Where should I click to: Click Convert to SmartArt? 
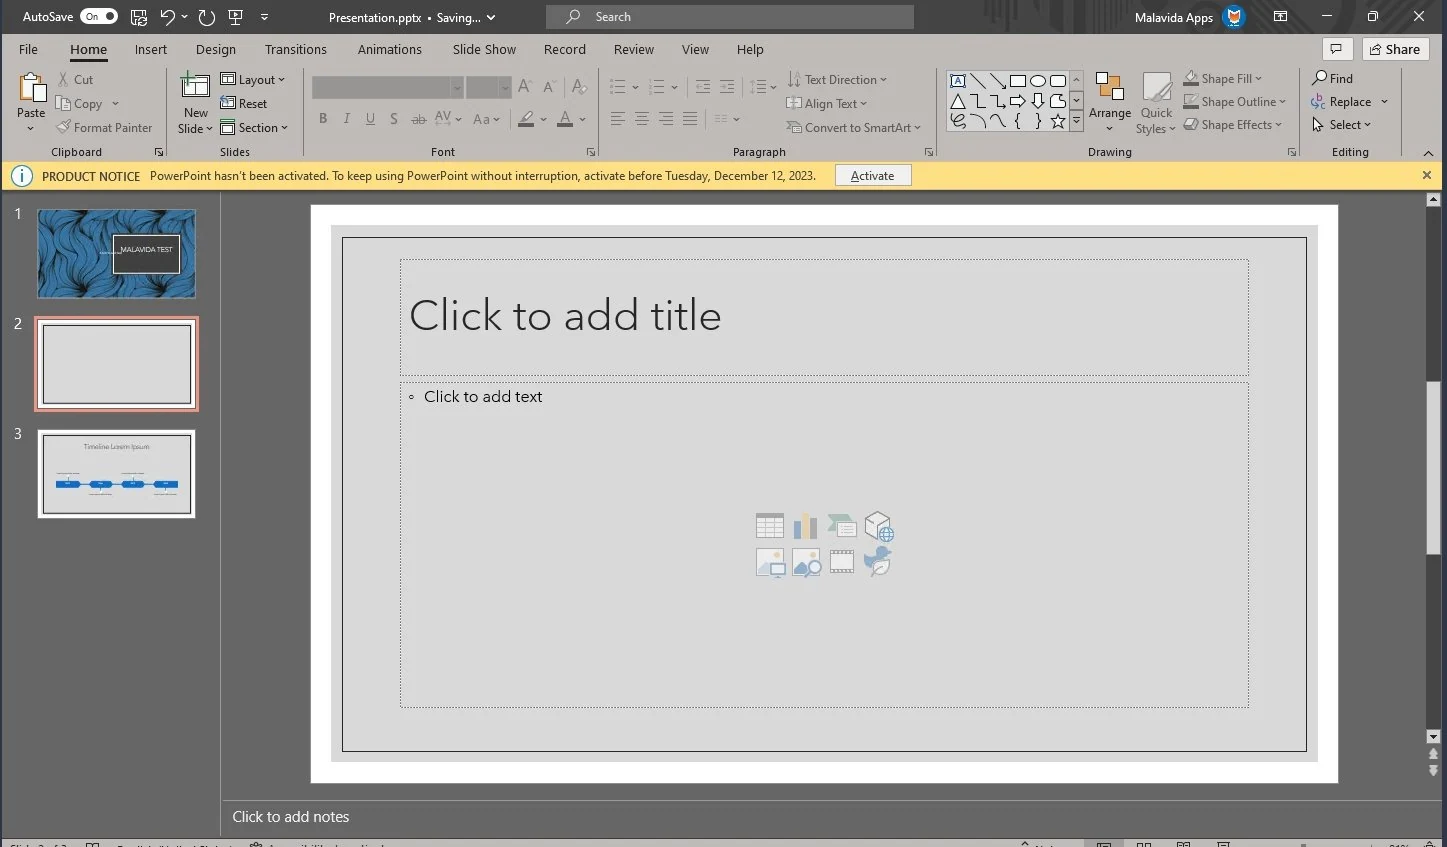point(853,128)
